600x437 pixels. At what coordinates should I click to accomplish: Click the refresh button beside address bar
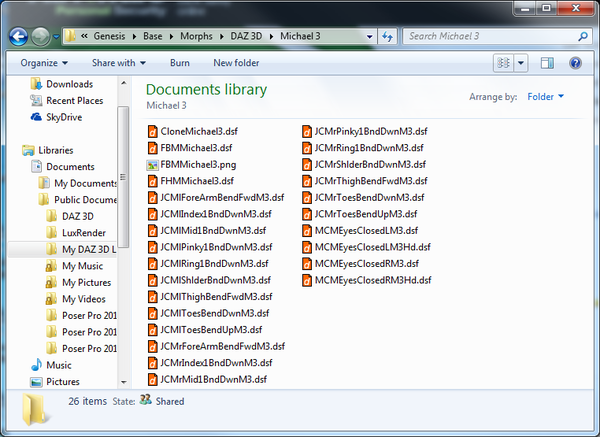click(x=388, y=37)
